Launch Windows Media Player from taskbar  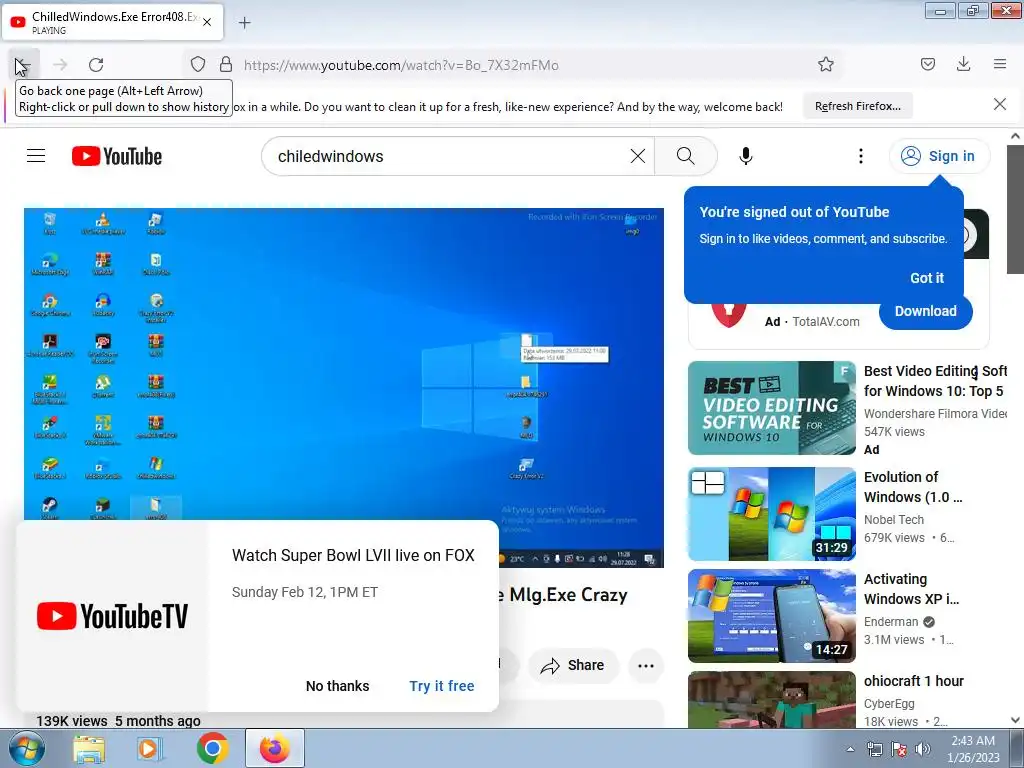(150, 749)
